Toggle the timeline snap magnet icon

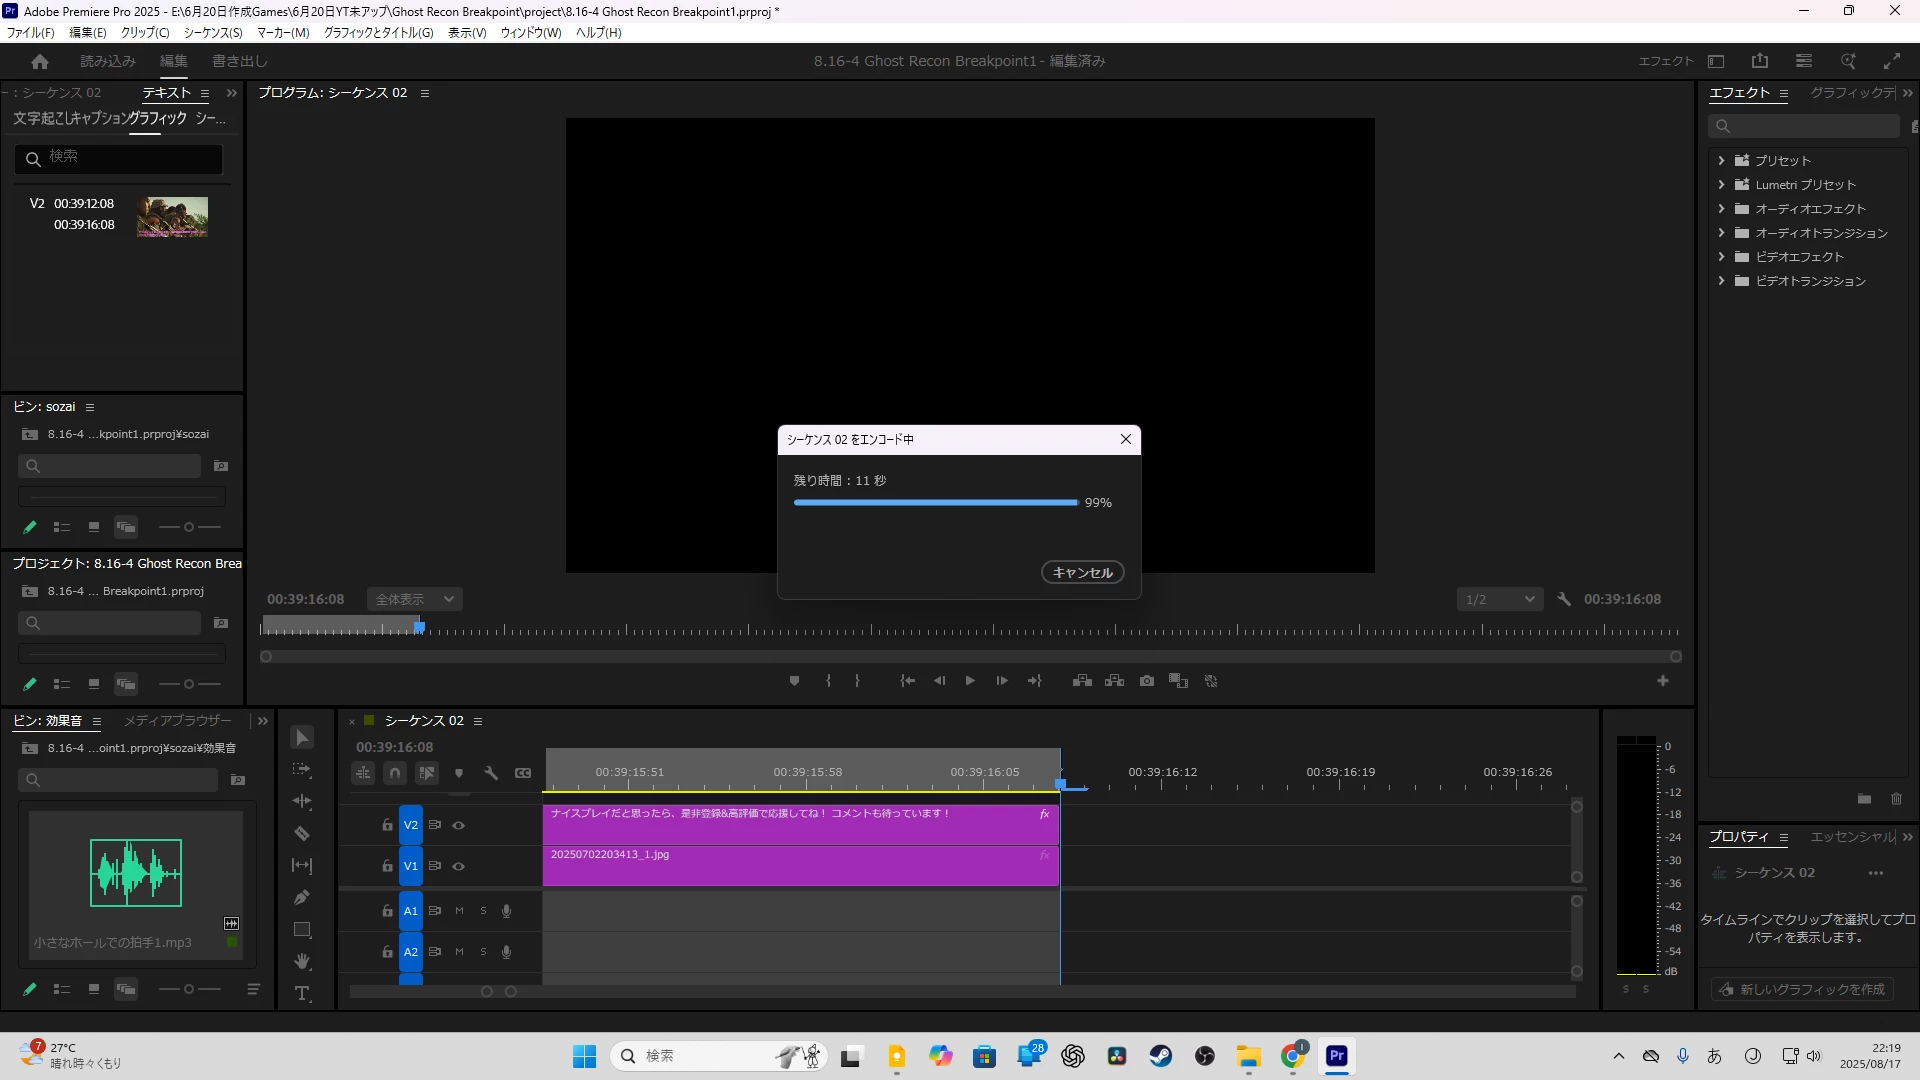pos(395,773)
